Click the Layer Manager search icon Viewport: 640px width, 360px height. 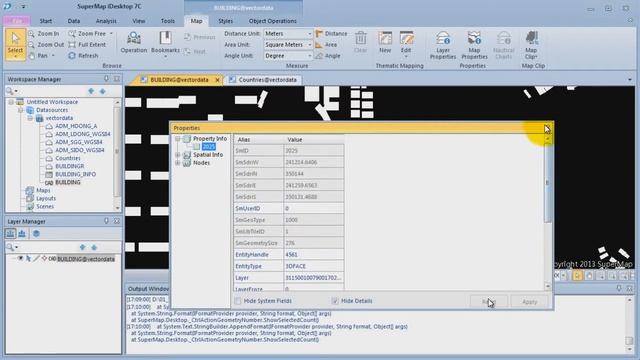tap(10, 247)
